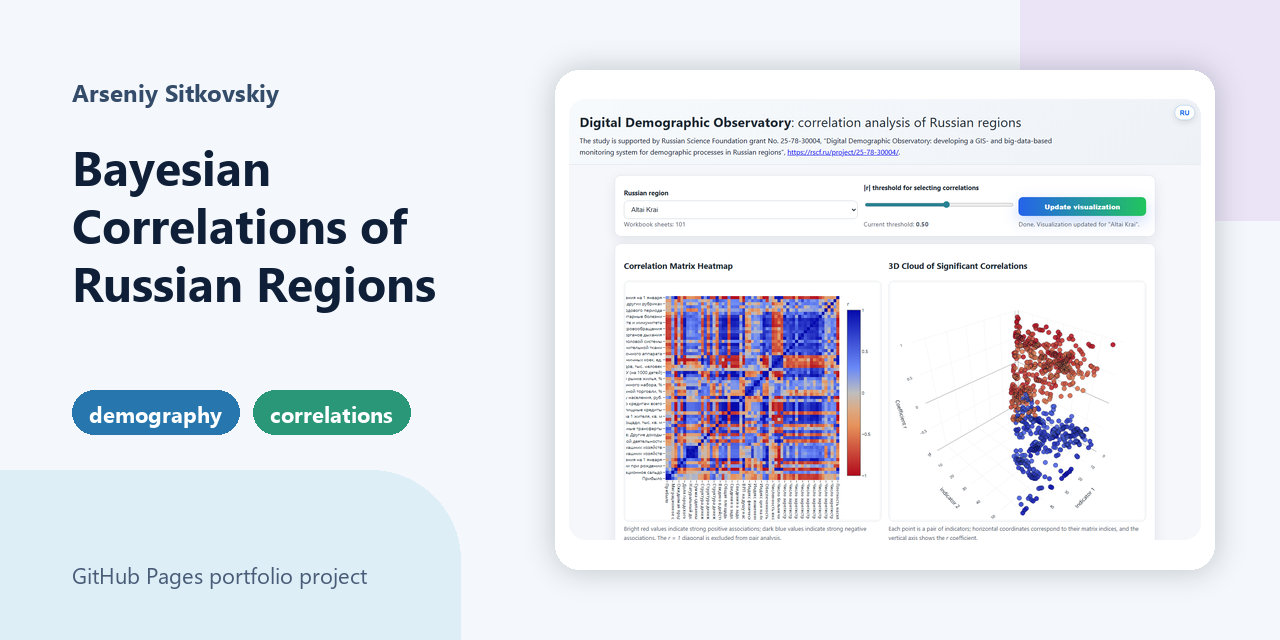
Task: Click the Update visualization button
Action: click(x=1082, y=207)
